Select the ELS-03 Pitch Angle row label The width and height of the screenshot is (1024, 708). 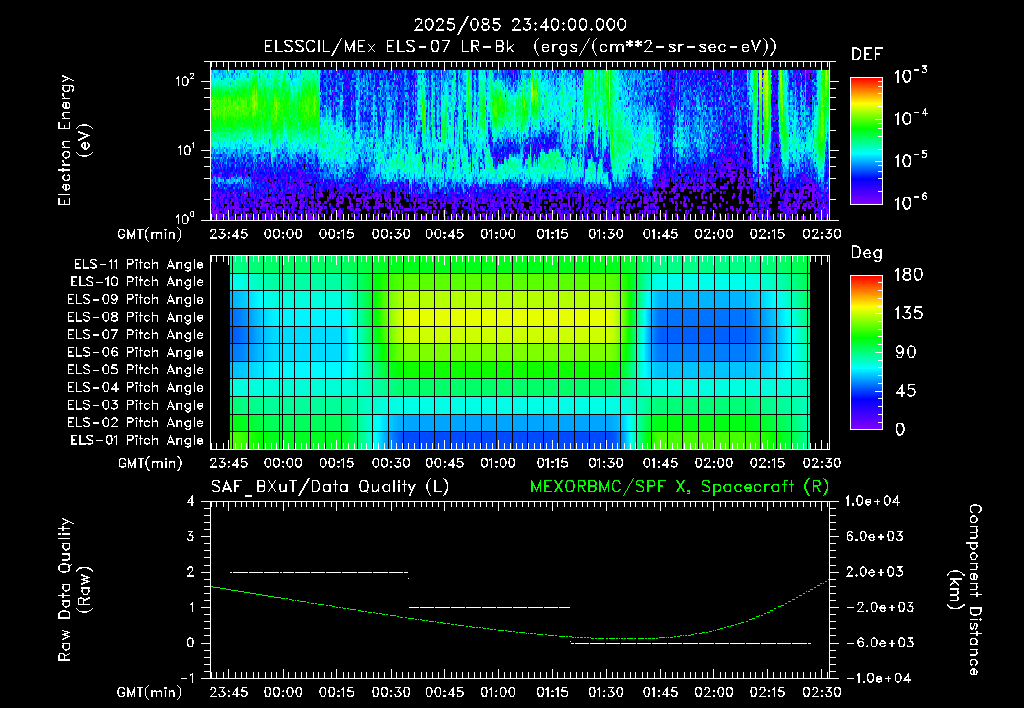[136, 405]
